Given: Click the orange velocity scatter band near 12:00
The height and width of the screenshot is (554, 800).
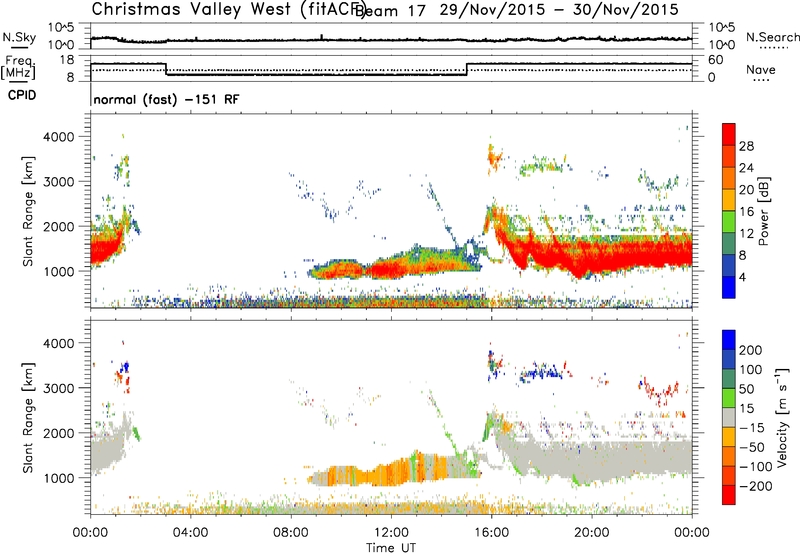Looking at the screenshot, I should [390, 473].
